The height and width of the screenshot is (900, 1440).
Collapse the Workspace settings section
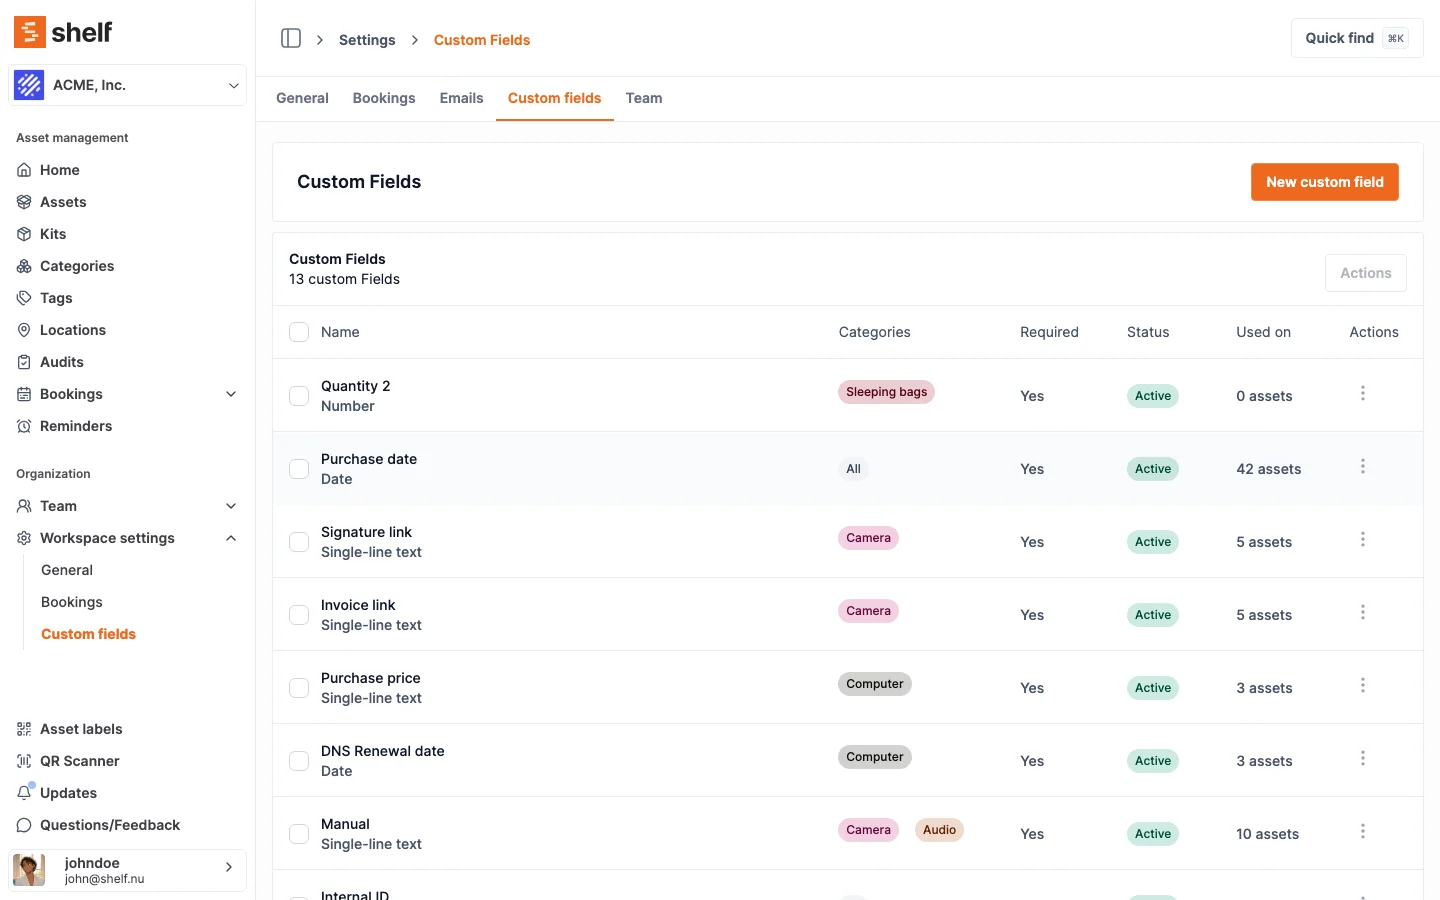click(x=231, y=538)
